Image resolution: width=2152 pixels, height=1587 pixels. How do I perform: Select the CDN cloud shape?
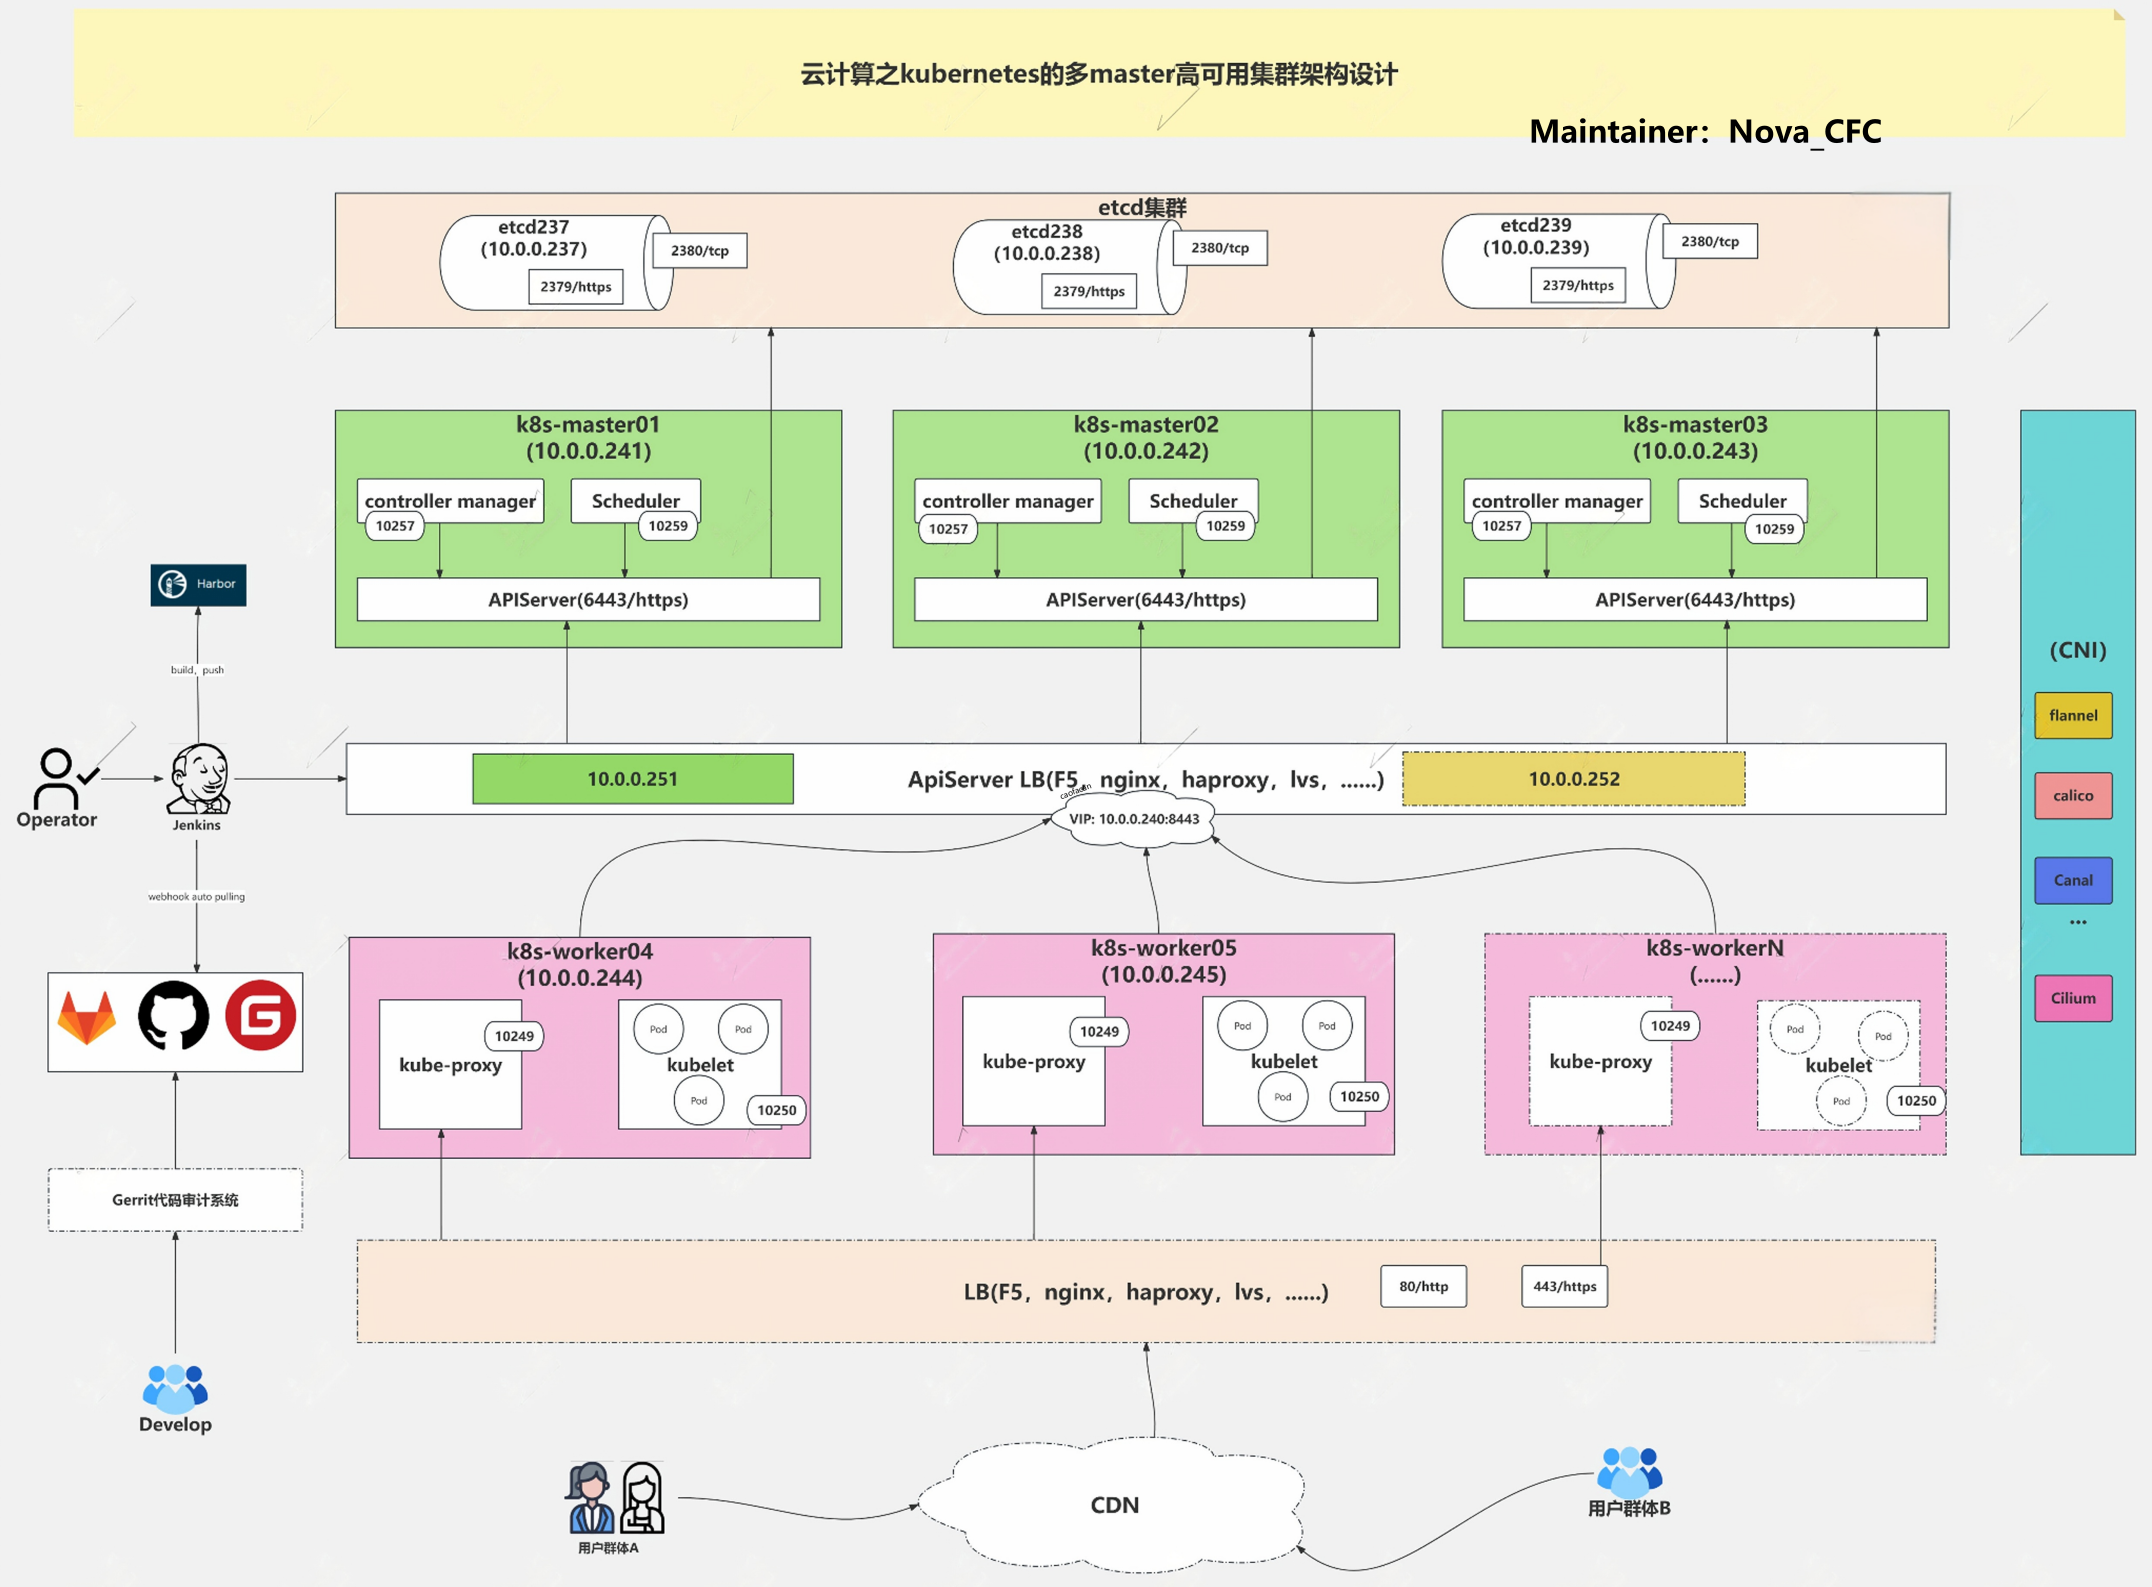pos(1113,1505)
